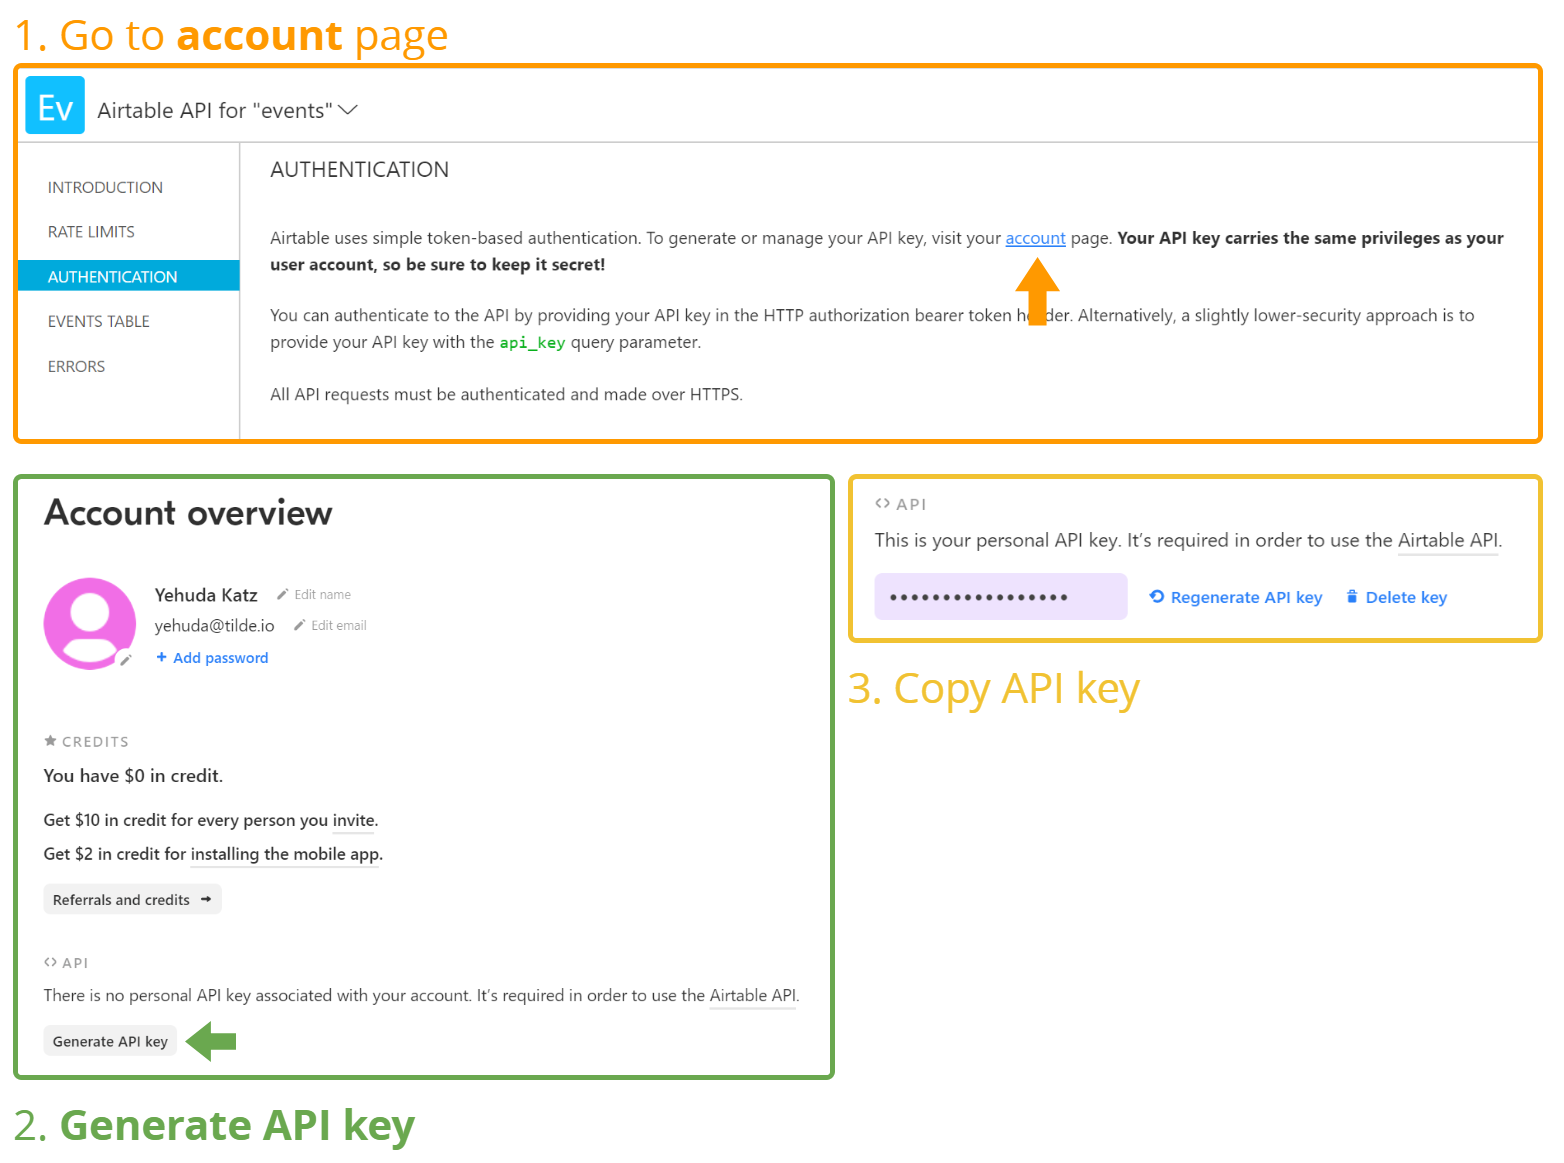Click the Edit email link
The image size is (1564, 1163).
tap(338, 625)
